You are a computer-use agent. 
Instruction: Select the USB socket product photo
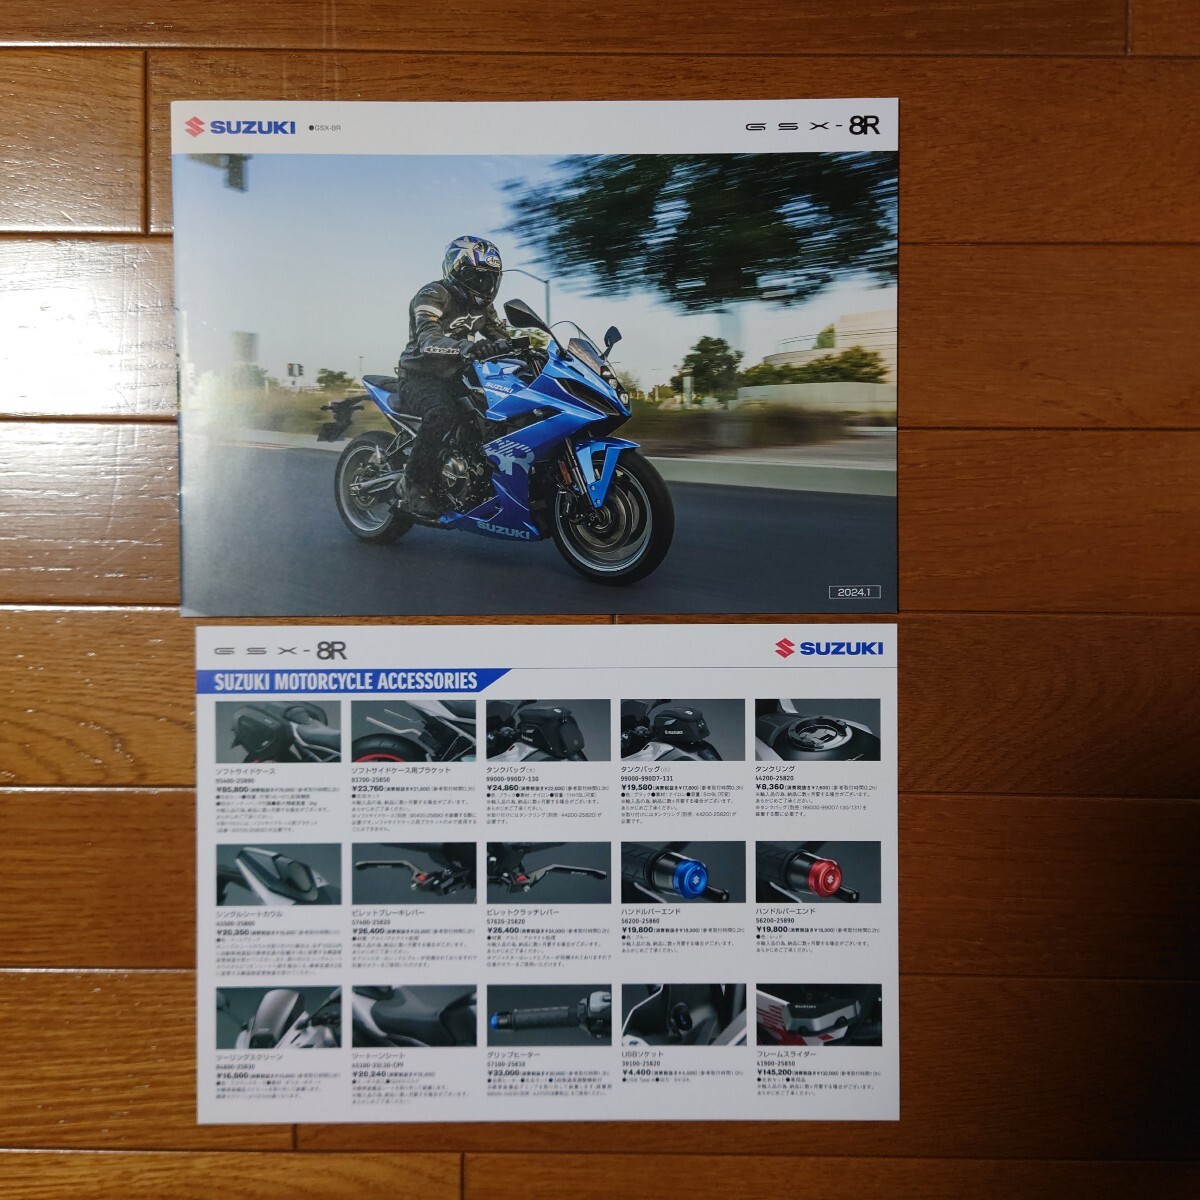point(683,1017)
